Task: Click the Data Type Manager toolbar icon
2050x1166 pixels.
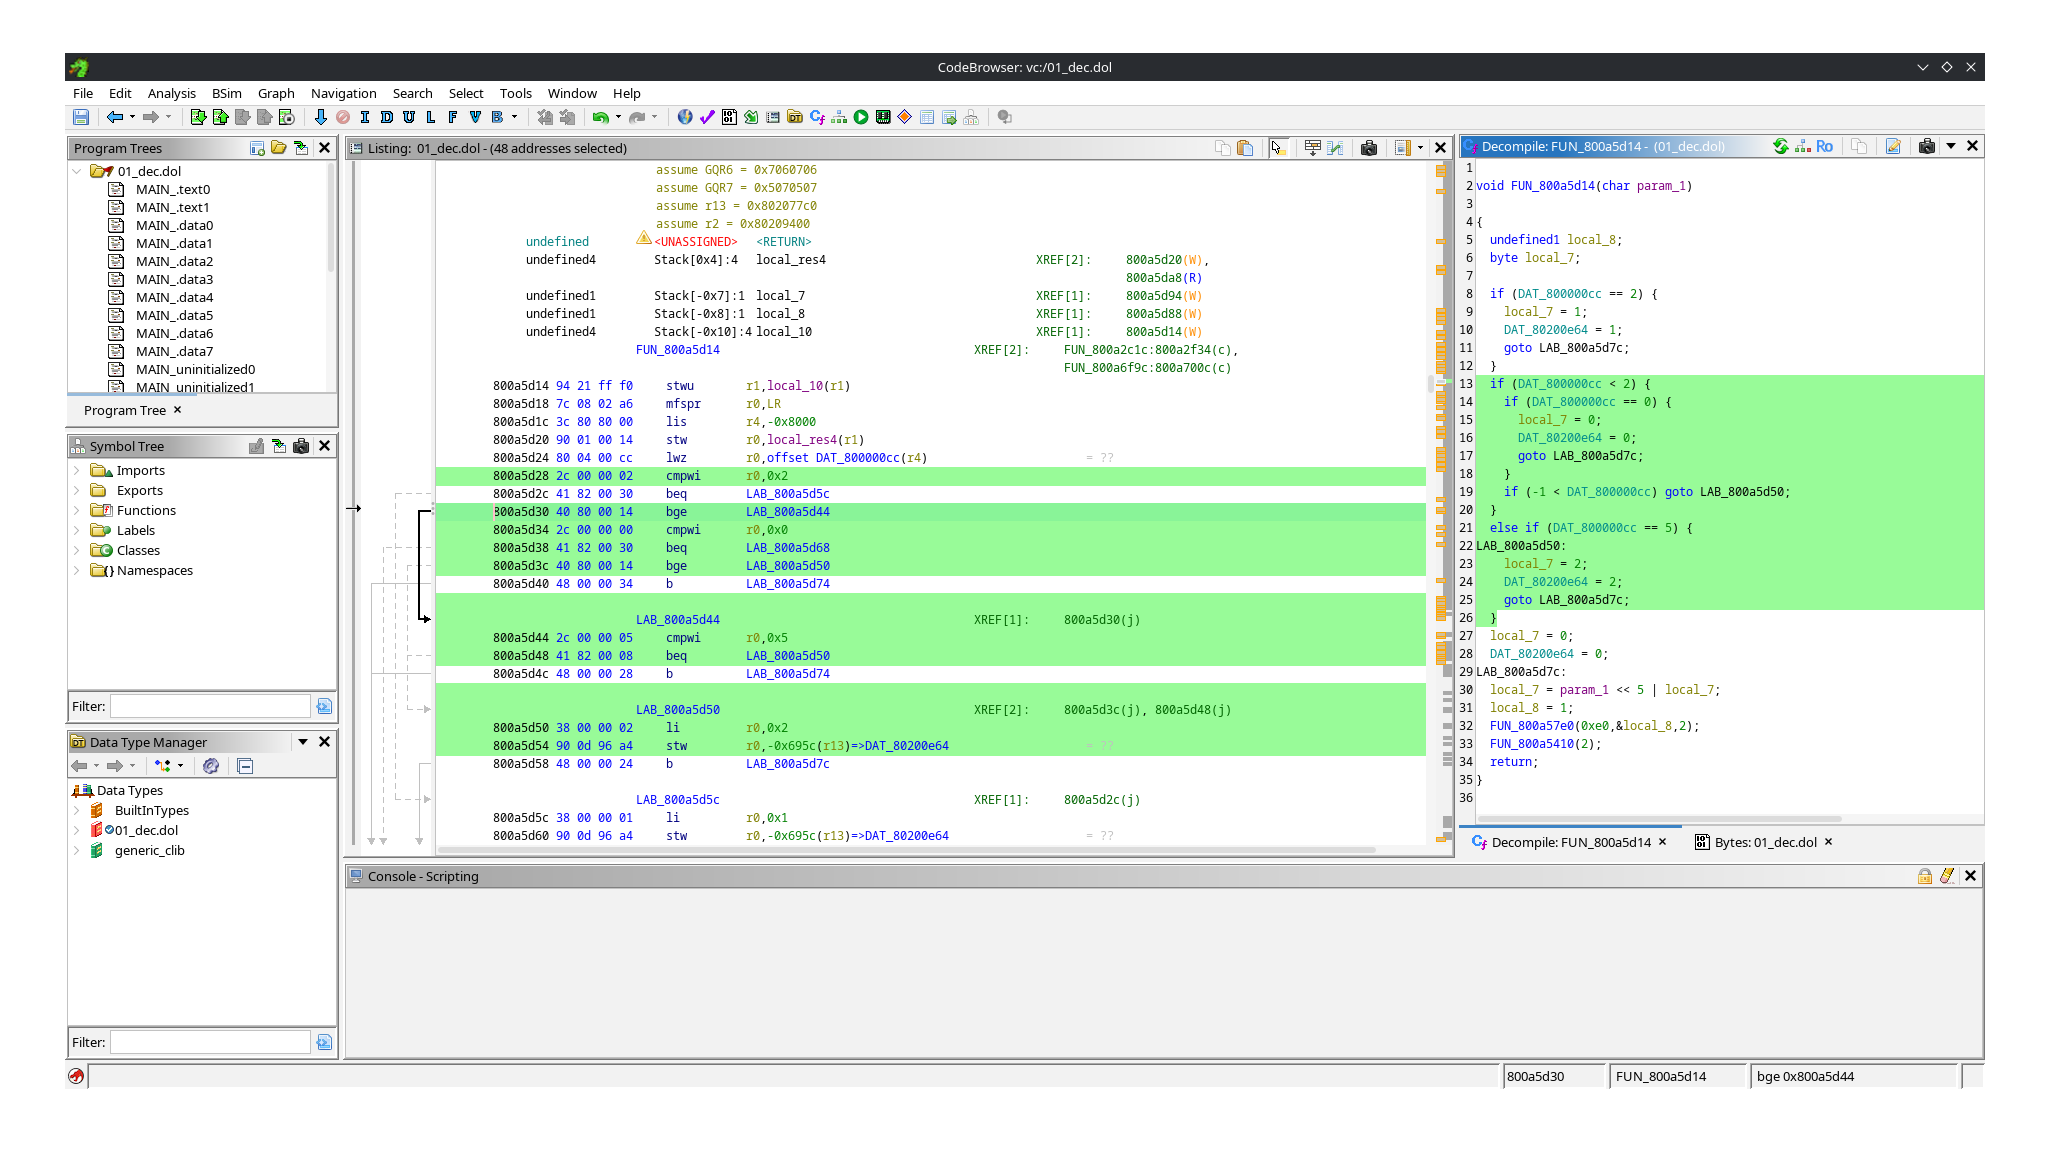Action: [x=795, y=117]
